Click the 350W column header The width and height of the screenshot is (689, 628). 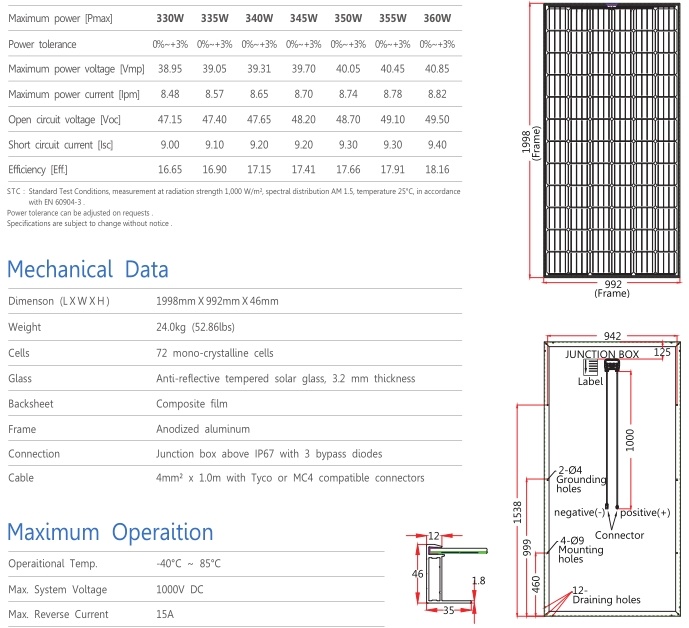click(x=348, y=18)
